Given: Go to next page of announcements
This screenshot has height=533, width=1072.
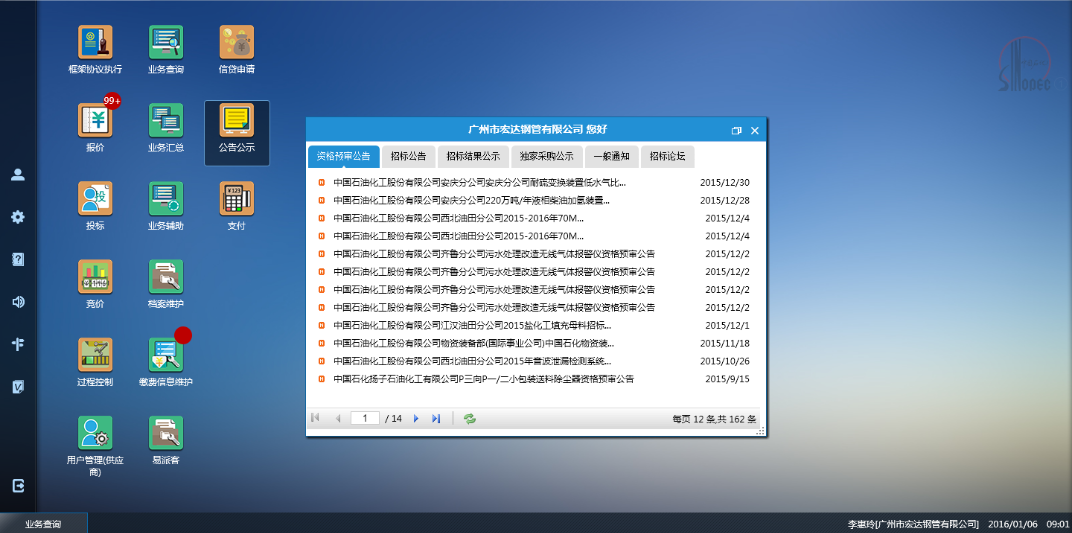Looking at the screenshot, I should pyautogui.click(x=416, y=419).
